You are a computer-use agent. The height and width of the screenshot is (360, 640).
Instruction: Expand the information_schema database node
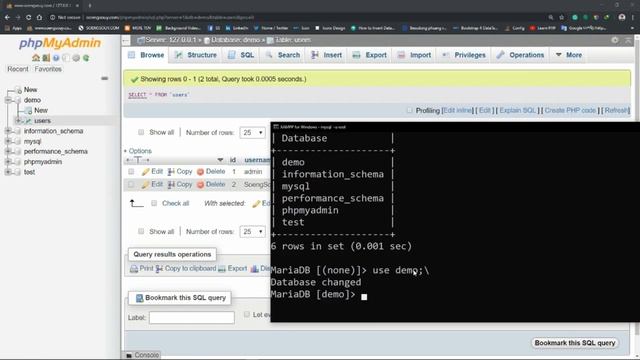pos(8,131)
